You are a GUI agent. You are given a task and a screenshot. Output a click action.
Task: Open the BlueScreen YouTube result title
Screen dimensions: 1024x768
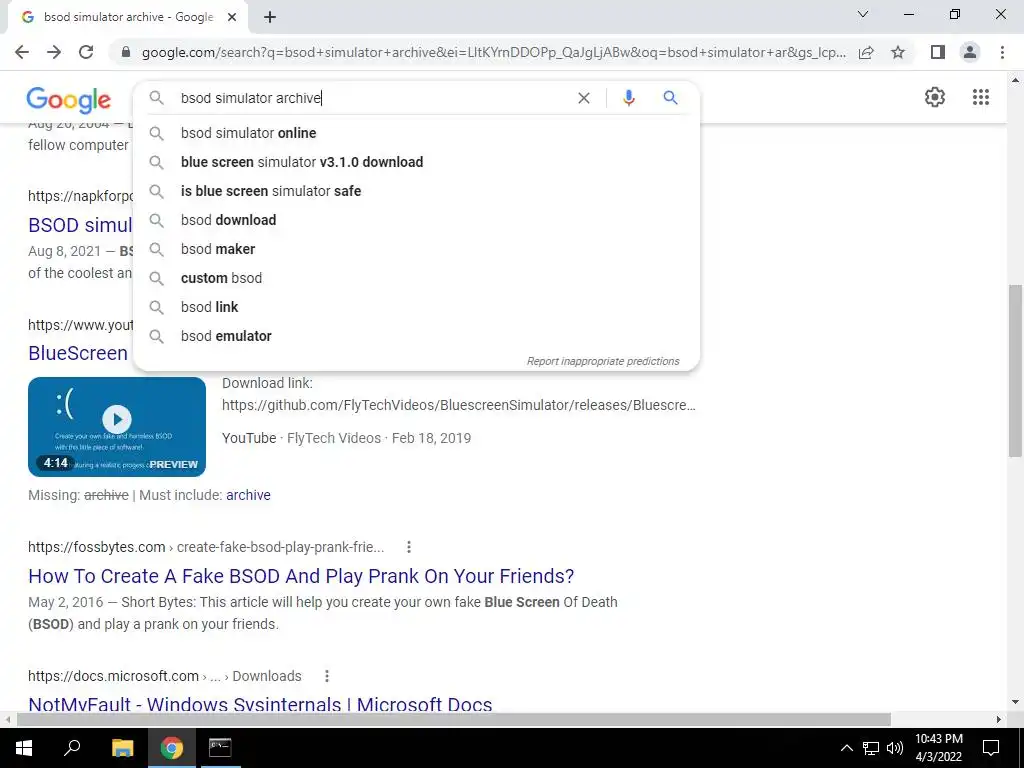(78, 353)
